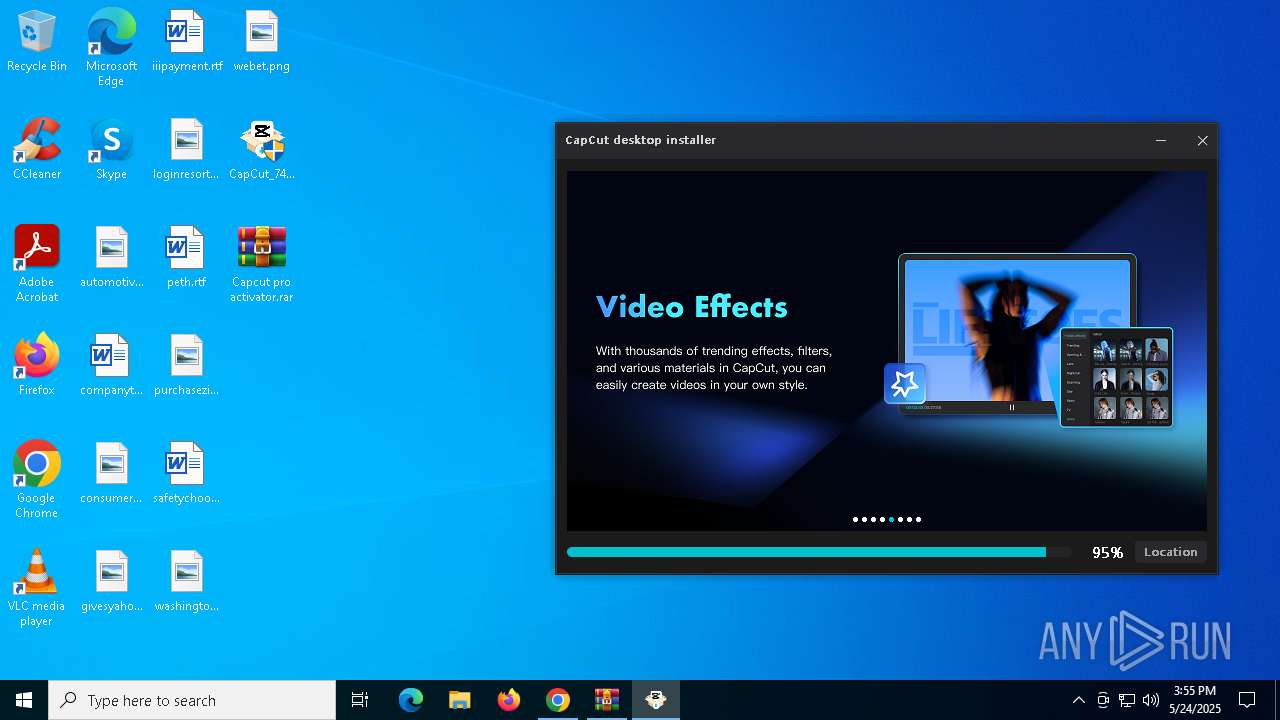Select the last slideshow pagination dot
The height and width of the screenshot is (720, 1280).
click(918, 519)
